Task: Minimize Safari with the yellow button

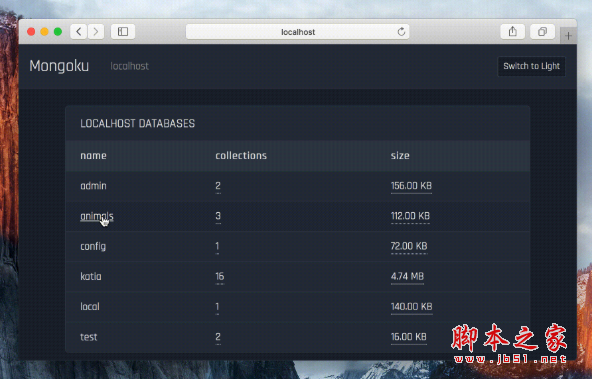Action: (x=45, y=32)
